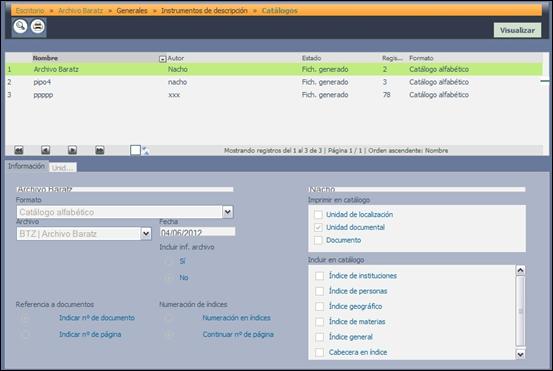The width and height of the screenshot is (553, 371).
Task: Click the catalog name field Archivo Baratz
Action: [125, 189]
